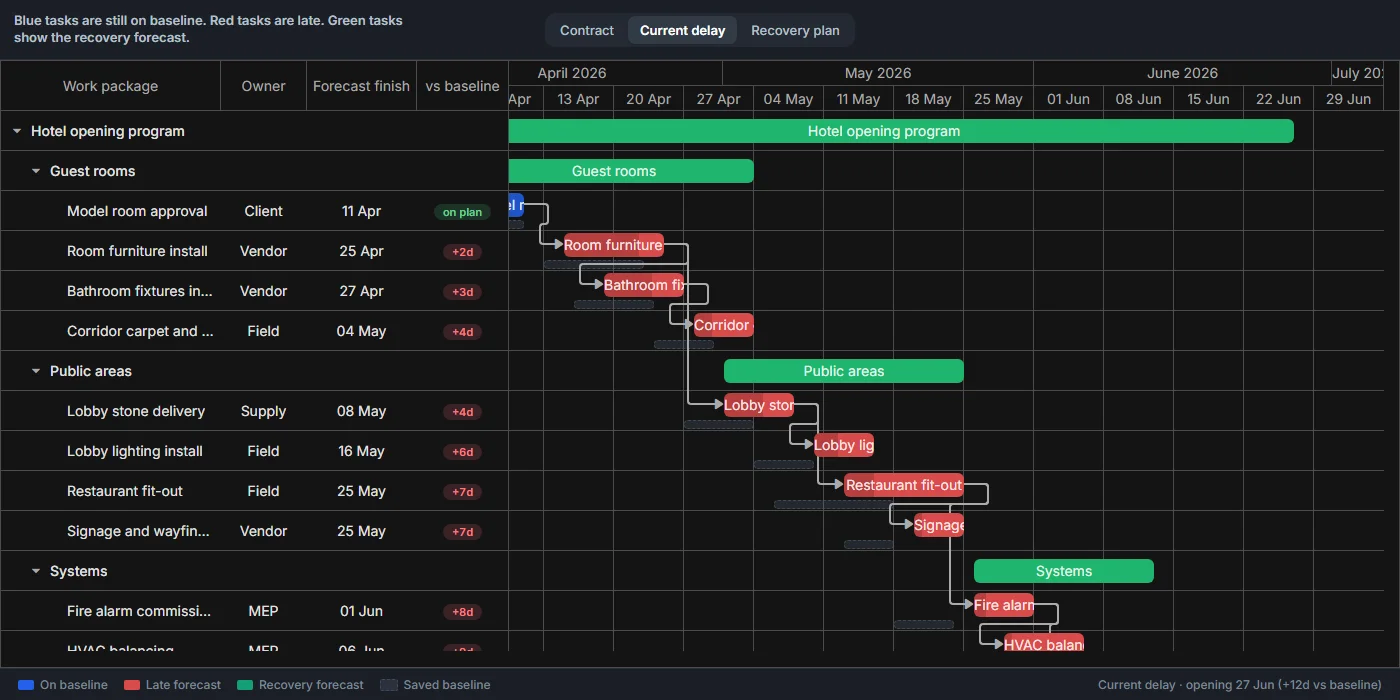Click the green Systems summary bar
The width and height of the screenshot is (1400, 700).
pyautogui.click(x=1064, y=571)
